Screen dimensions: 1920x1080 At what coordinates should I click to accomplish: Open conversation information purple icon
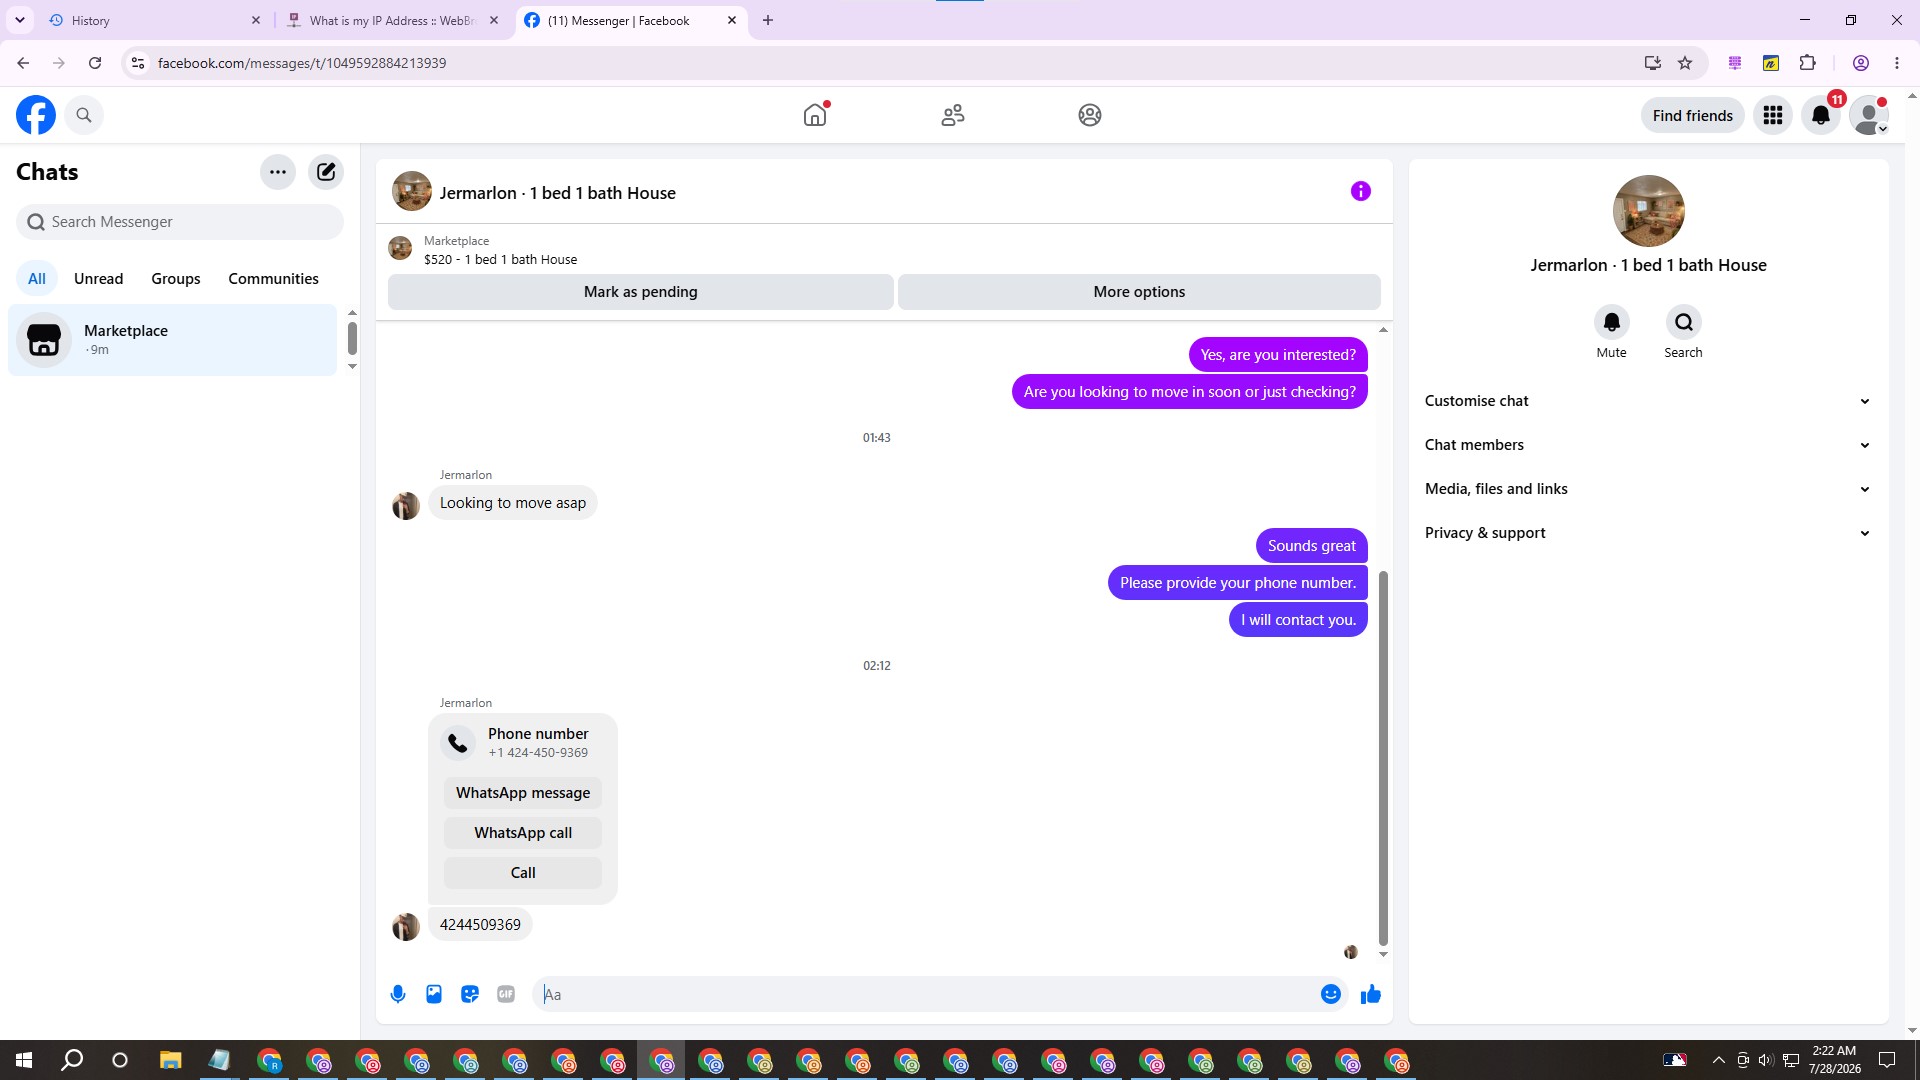click(1361, 191)
